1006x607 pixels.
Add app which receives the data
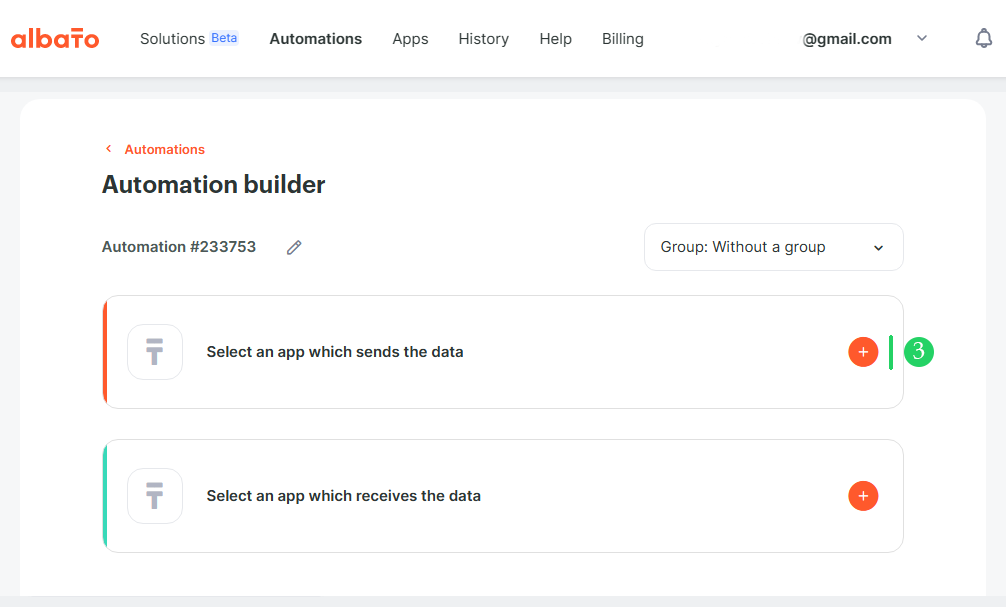863,496
